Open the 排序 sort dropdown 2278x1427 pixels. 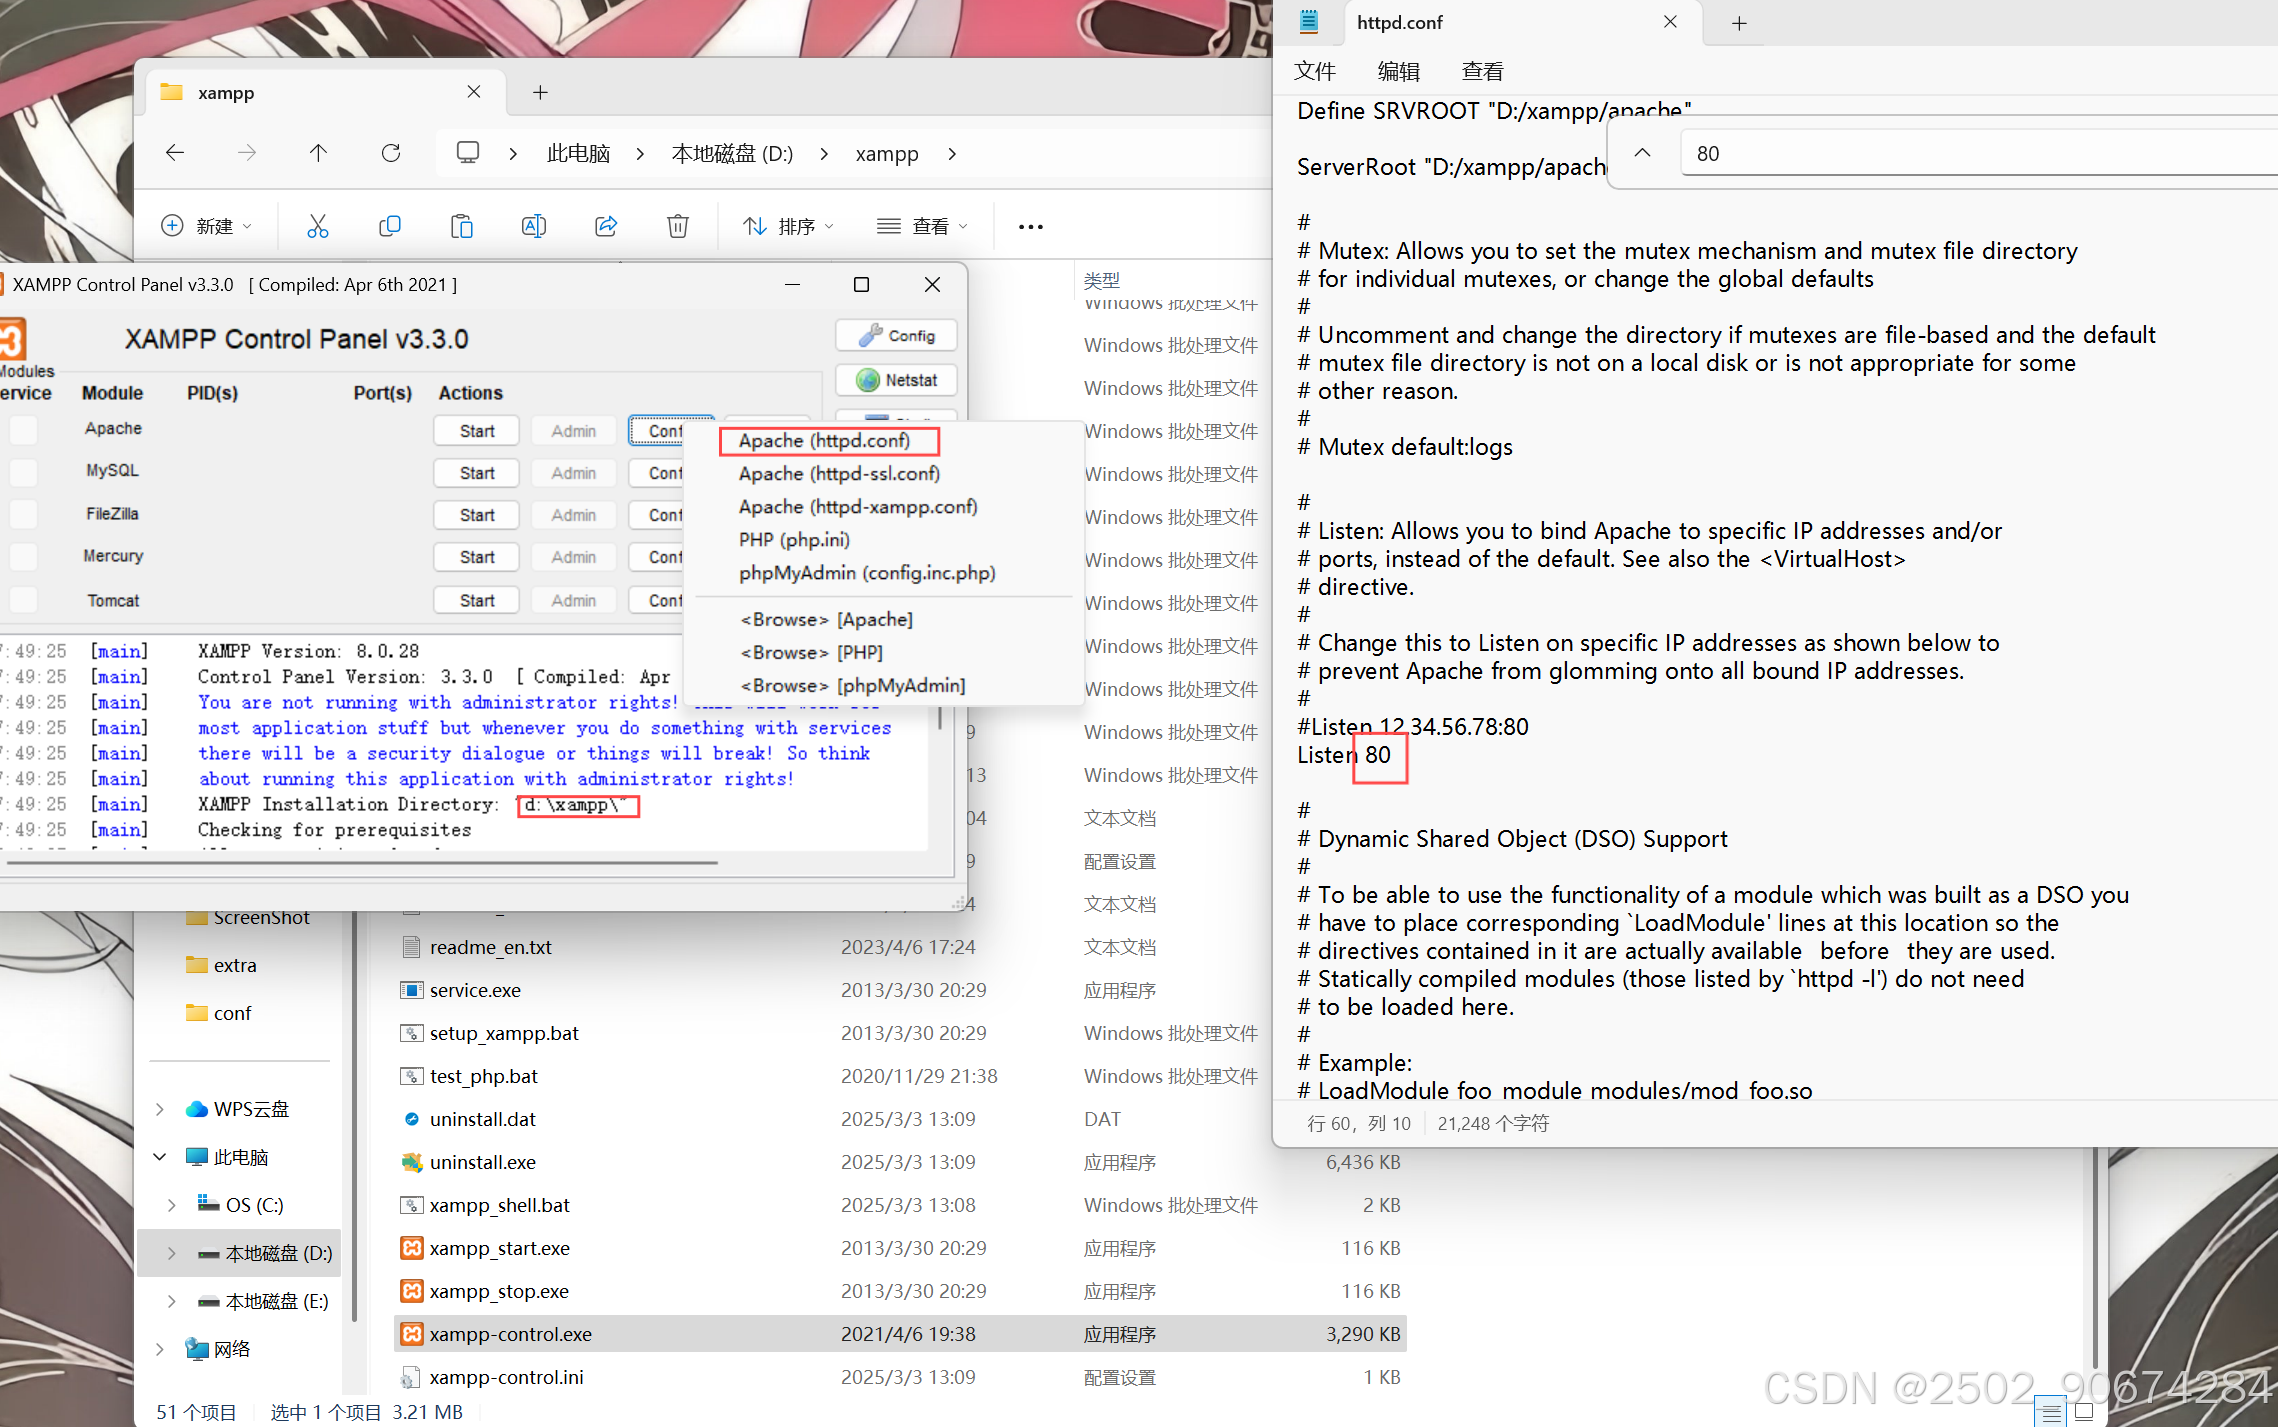click(788, 227)
